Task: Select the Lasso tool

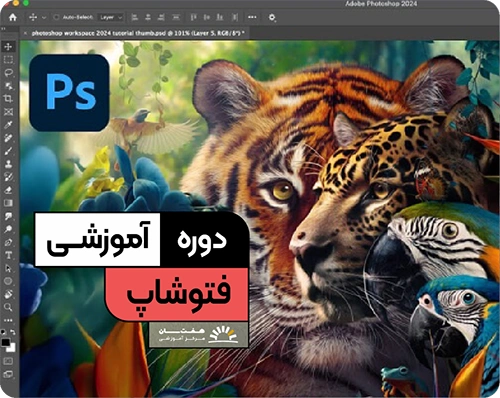Action: [8, 73]
